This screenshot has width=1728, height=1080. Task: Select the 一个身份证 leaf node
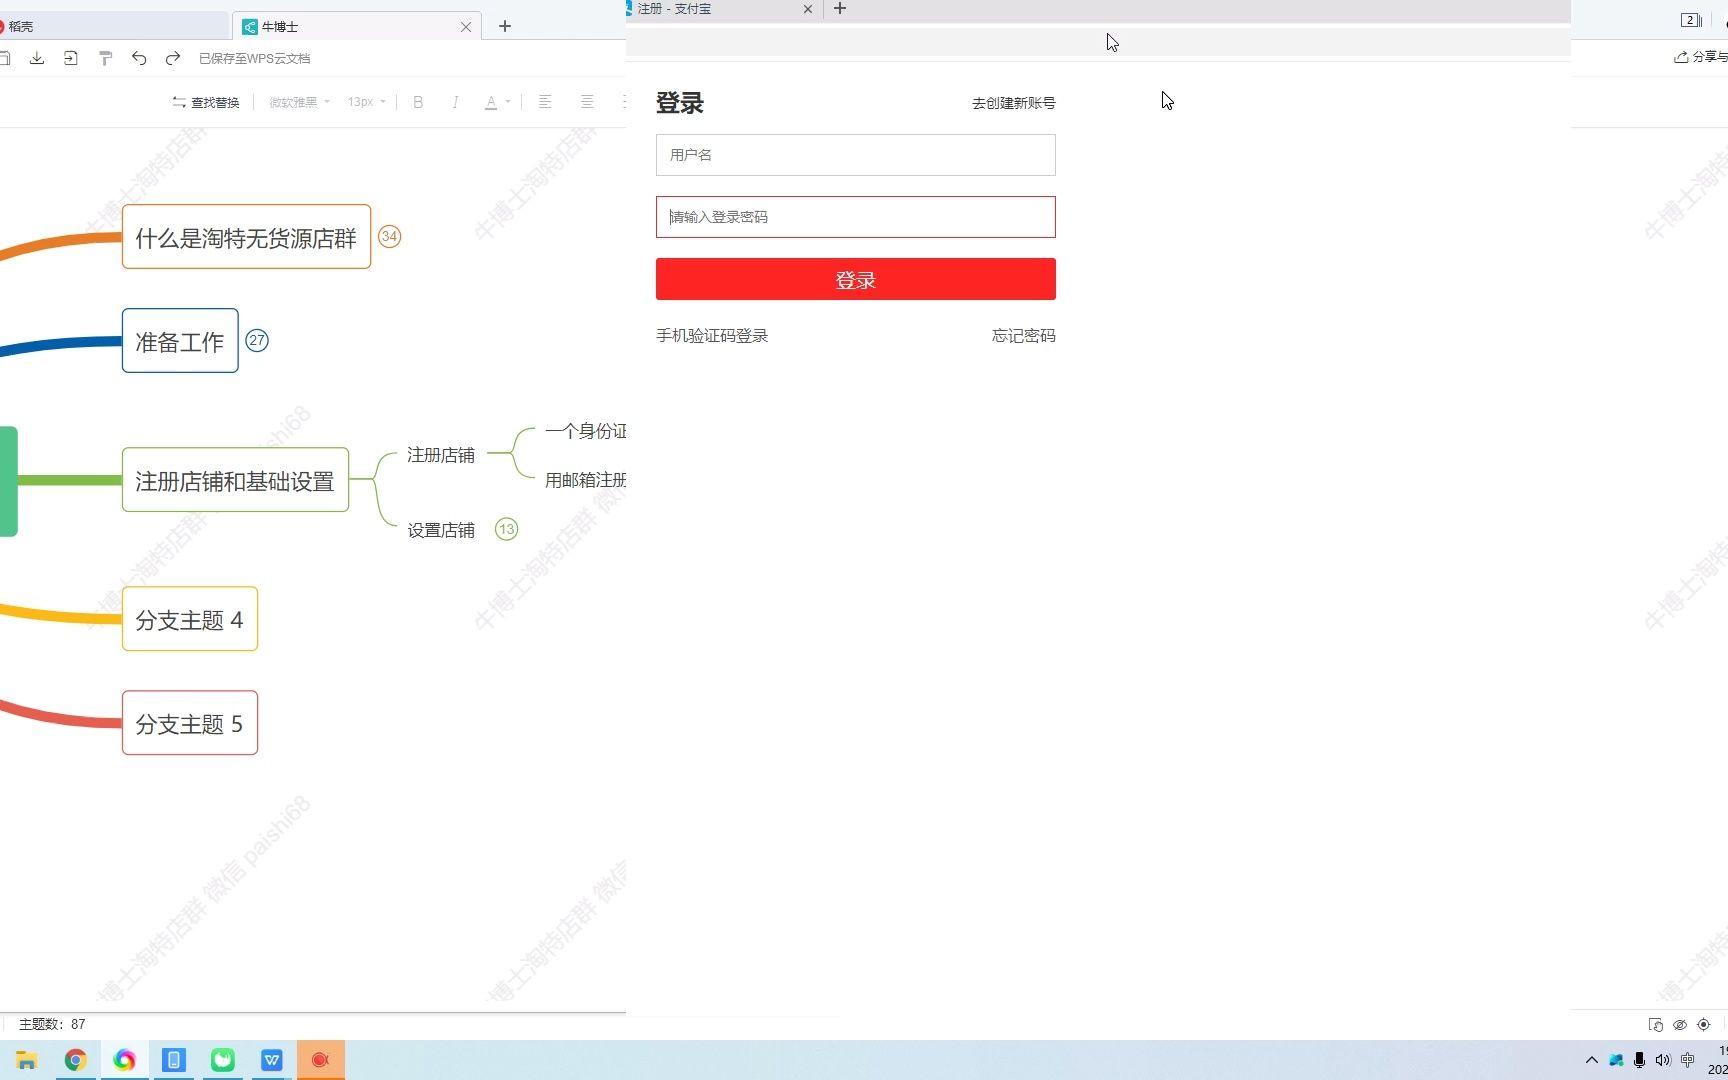coord(586,431)
